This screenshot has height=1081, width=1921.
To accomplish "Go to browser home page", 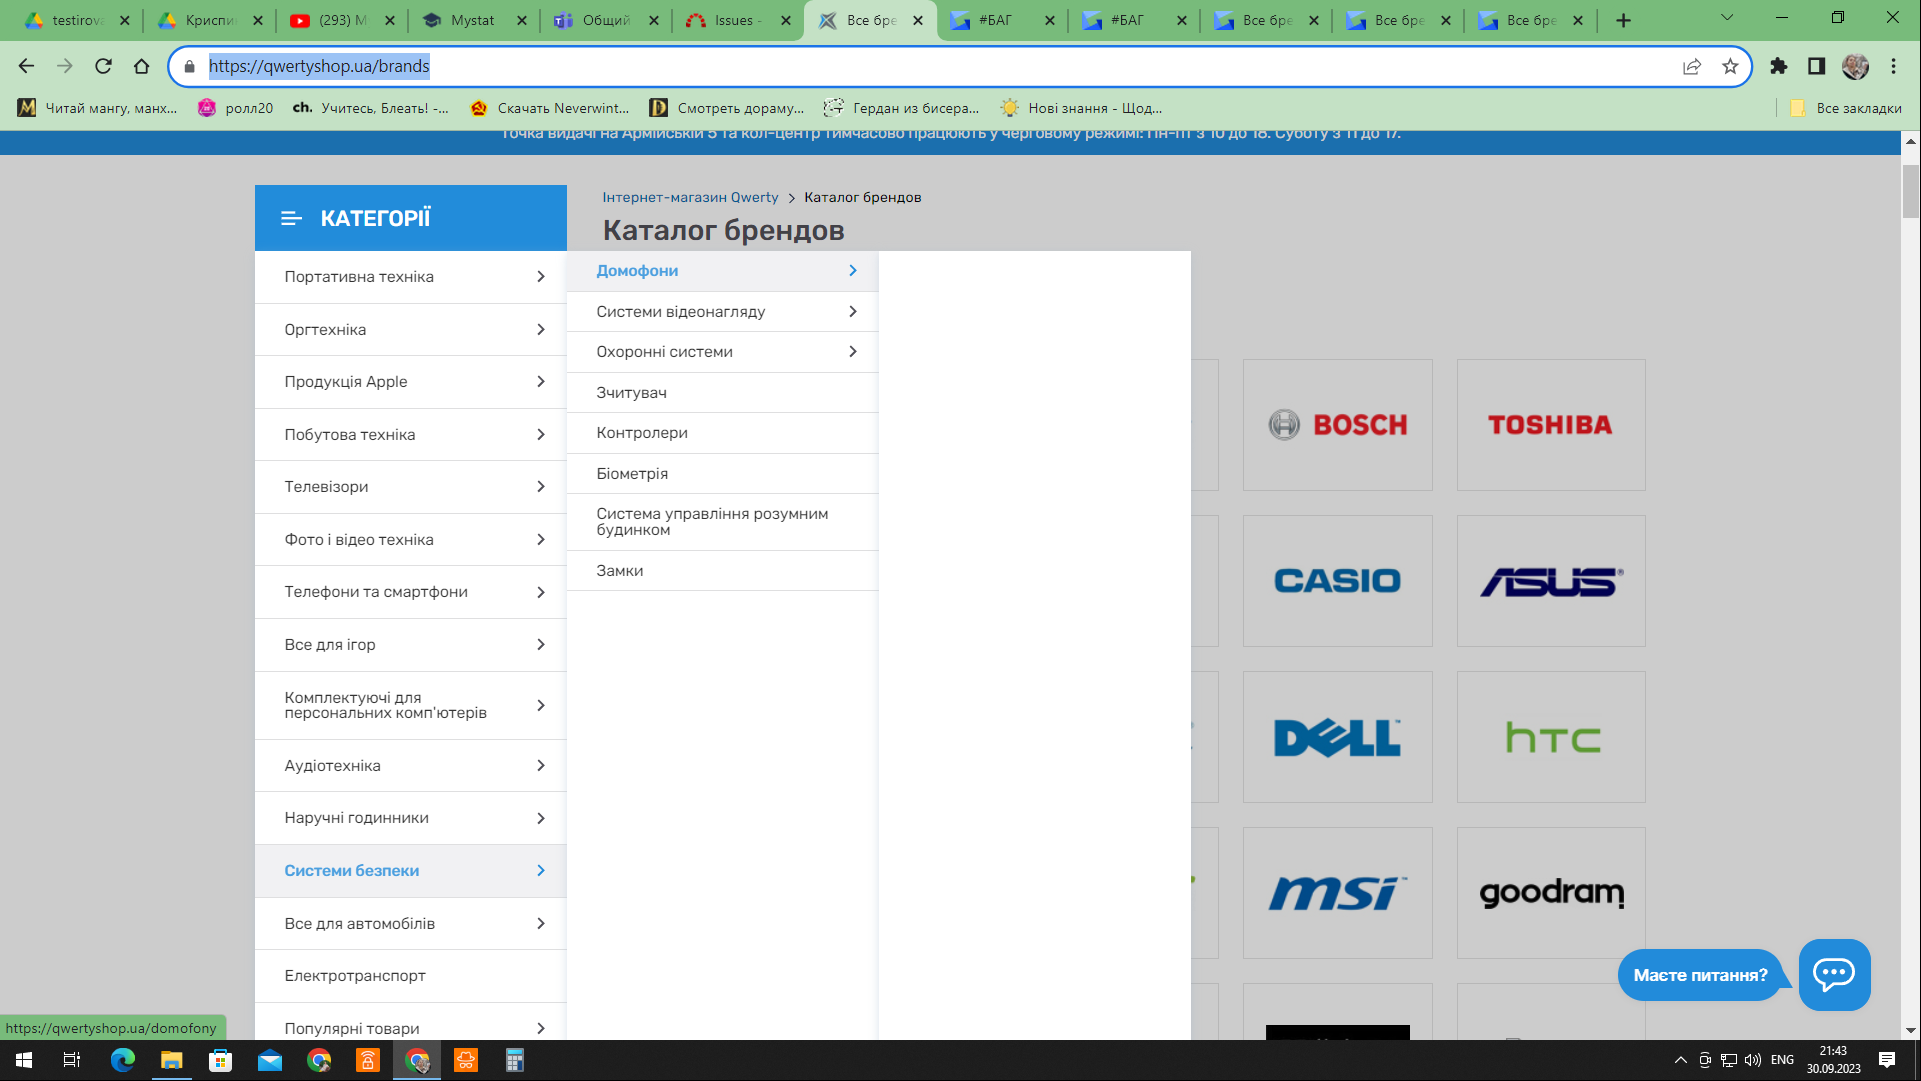I will click(141, 66).
